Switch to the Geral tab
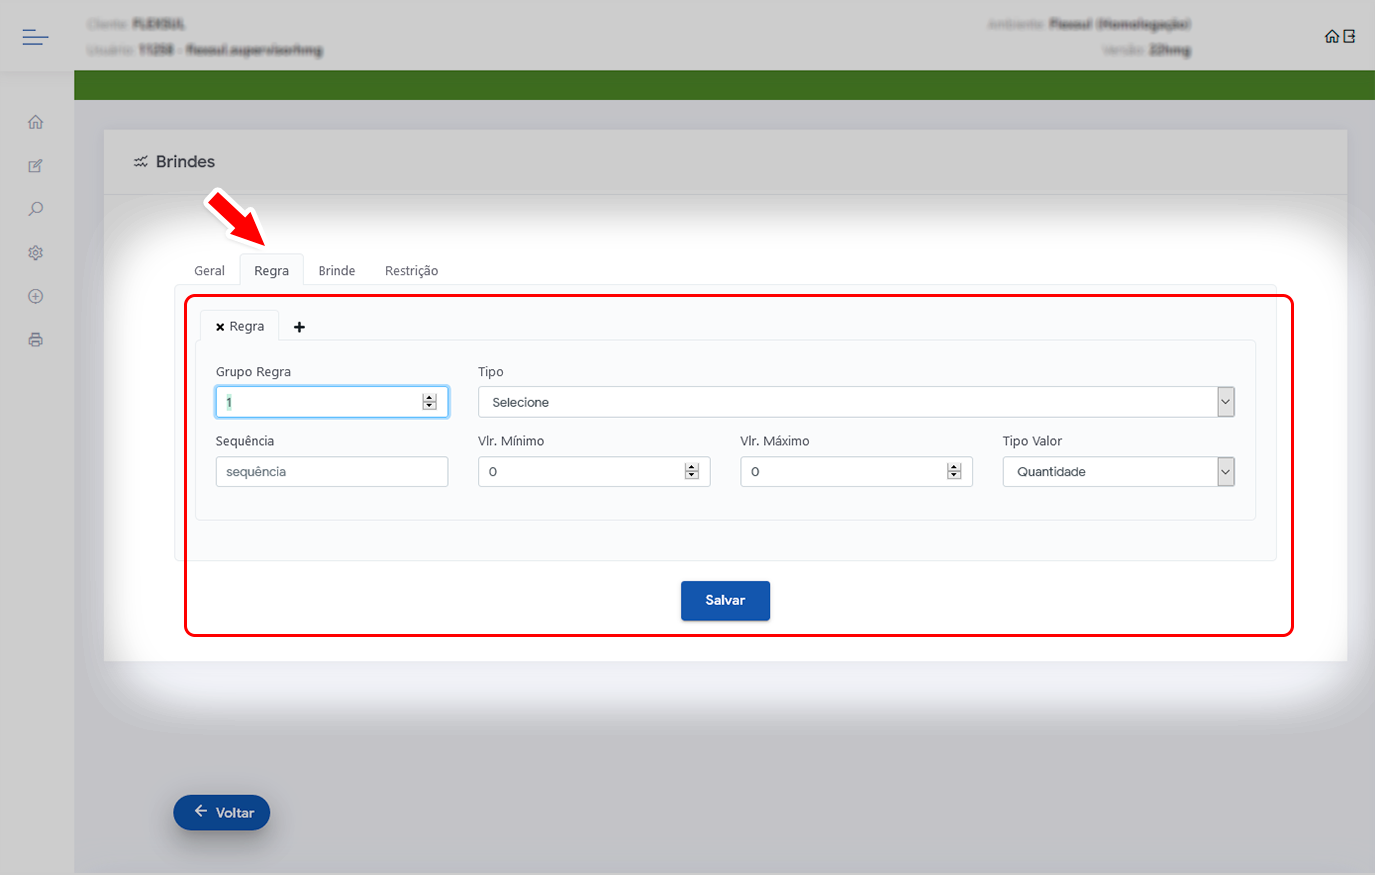The height and width of the screenshot is (875, 1375). pyautogui.click(x=209, y=271)
